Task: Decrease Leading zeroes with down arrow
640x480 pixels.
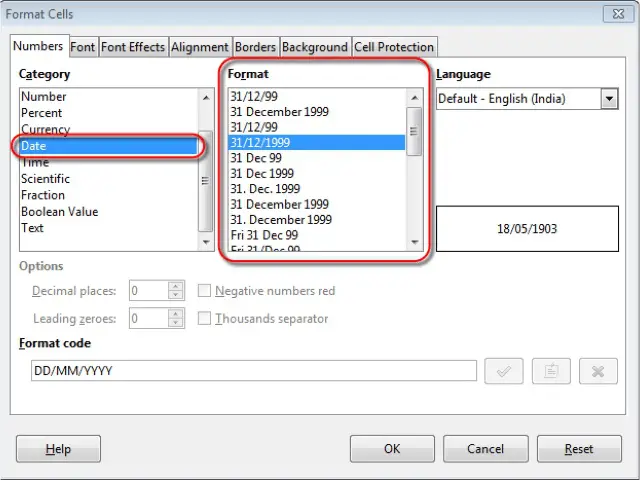Action: pos(176,323)
